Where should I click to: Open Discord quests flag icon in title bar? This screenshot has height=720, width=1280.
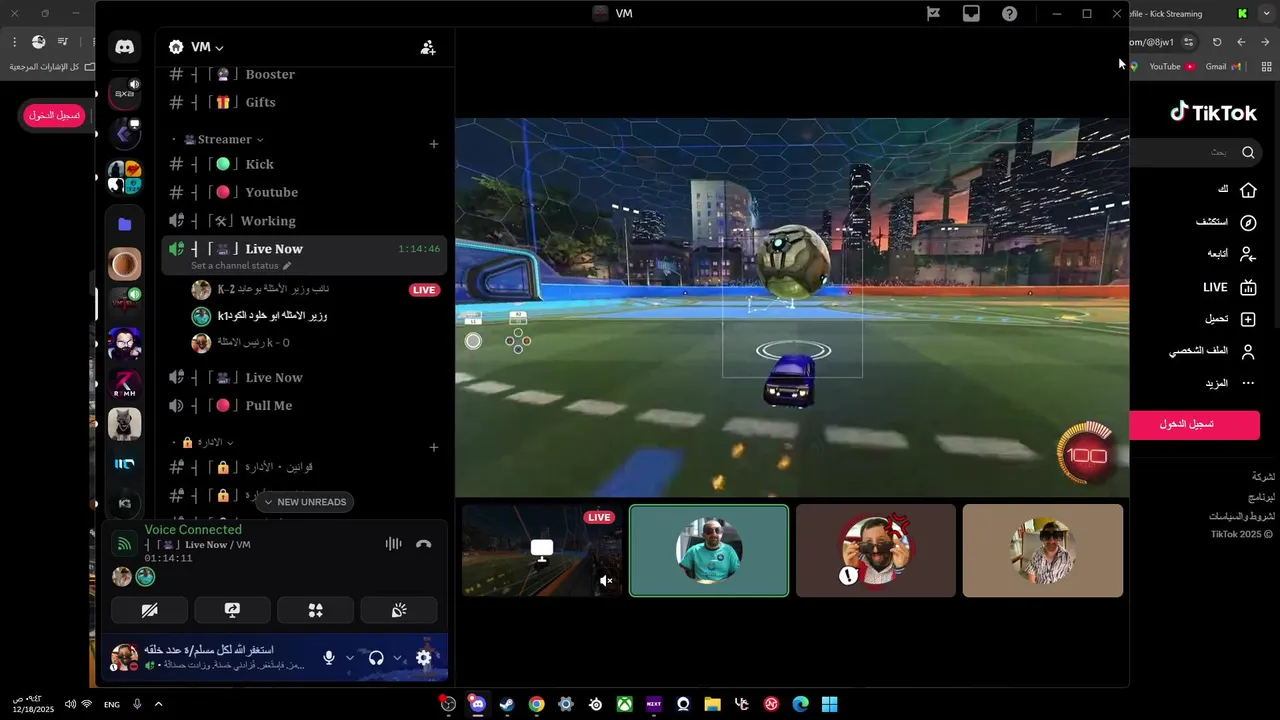coord(933,13)
